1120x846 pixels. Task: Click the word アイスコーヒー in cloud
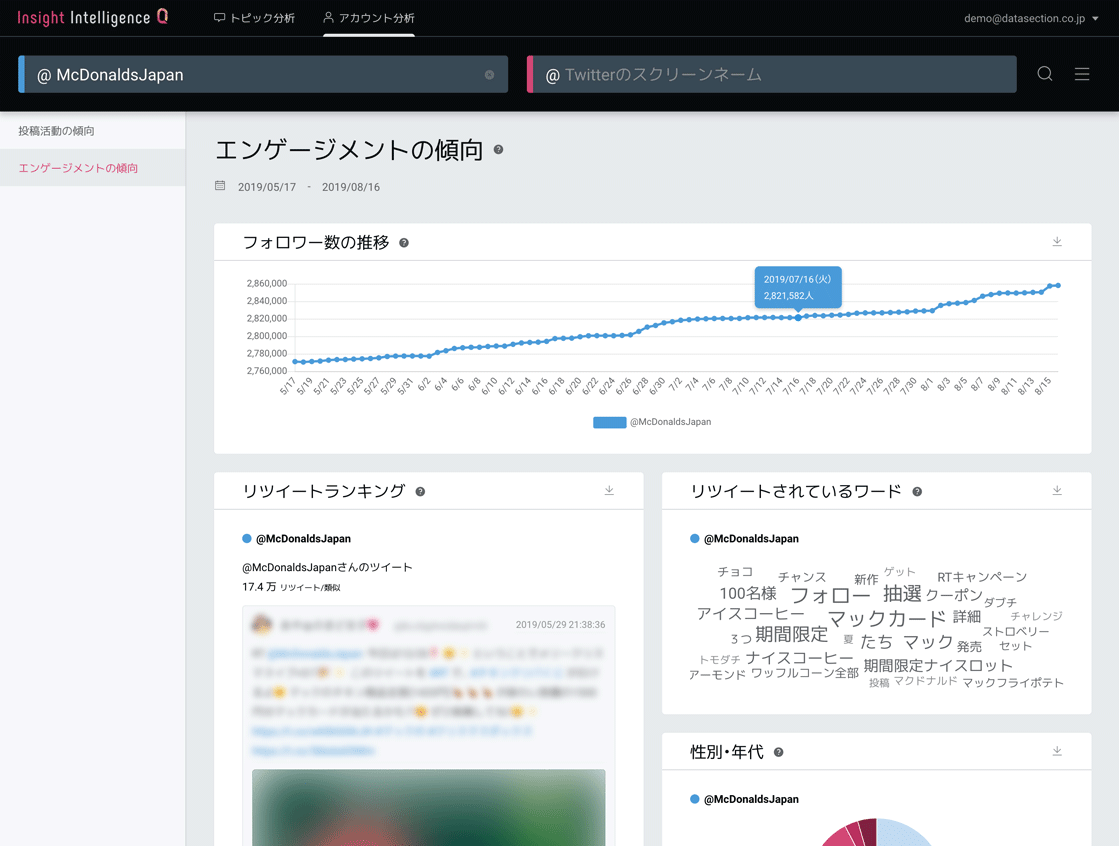[x=751, y=614]
